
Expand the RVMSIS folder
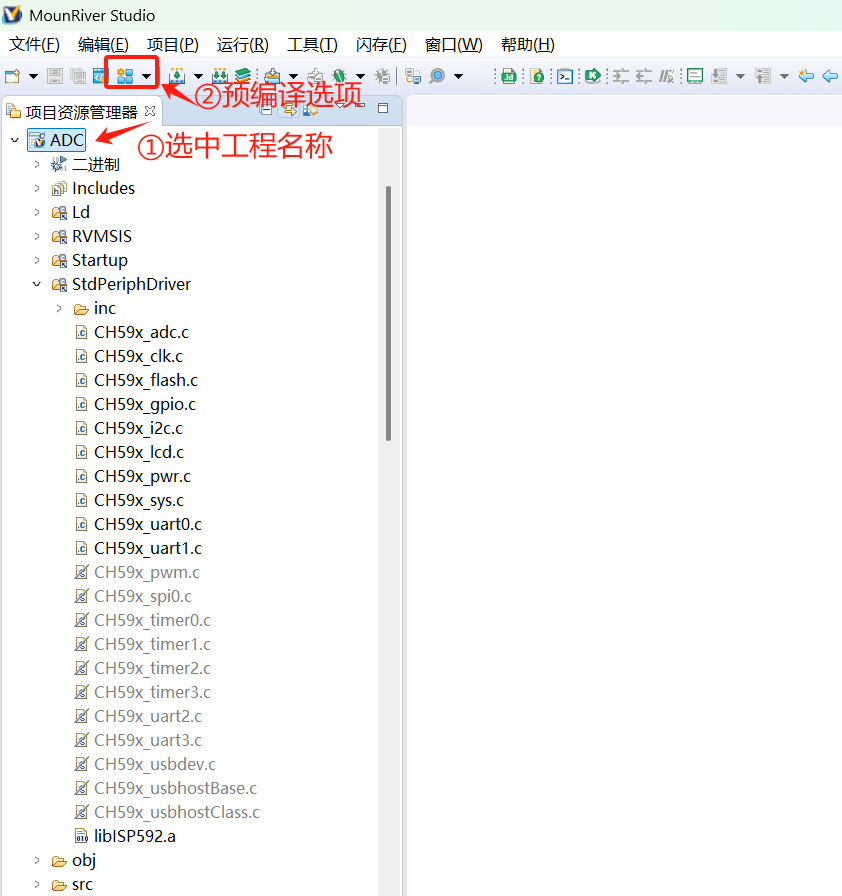[x=37, y=236]
